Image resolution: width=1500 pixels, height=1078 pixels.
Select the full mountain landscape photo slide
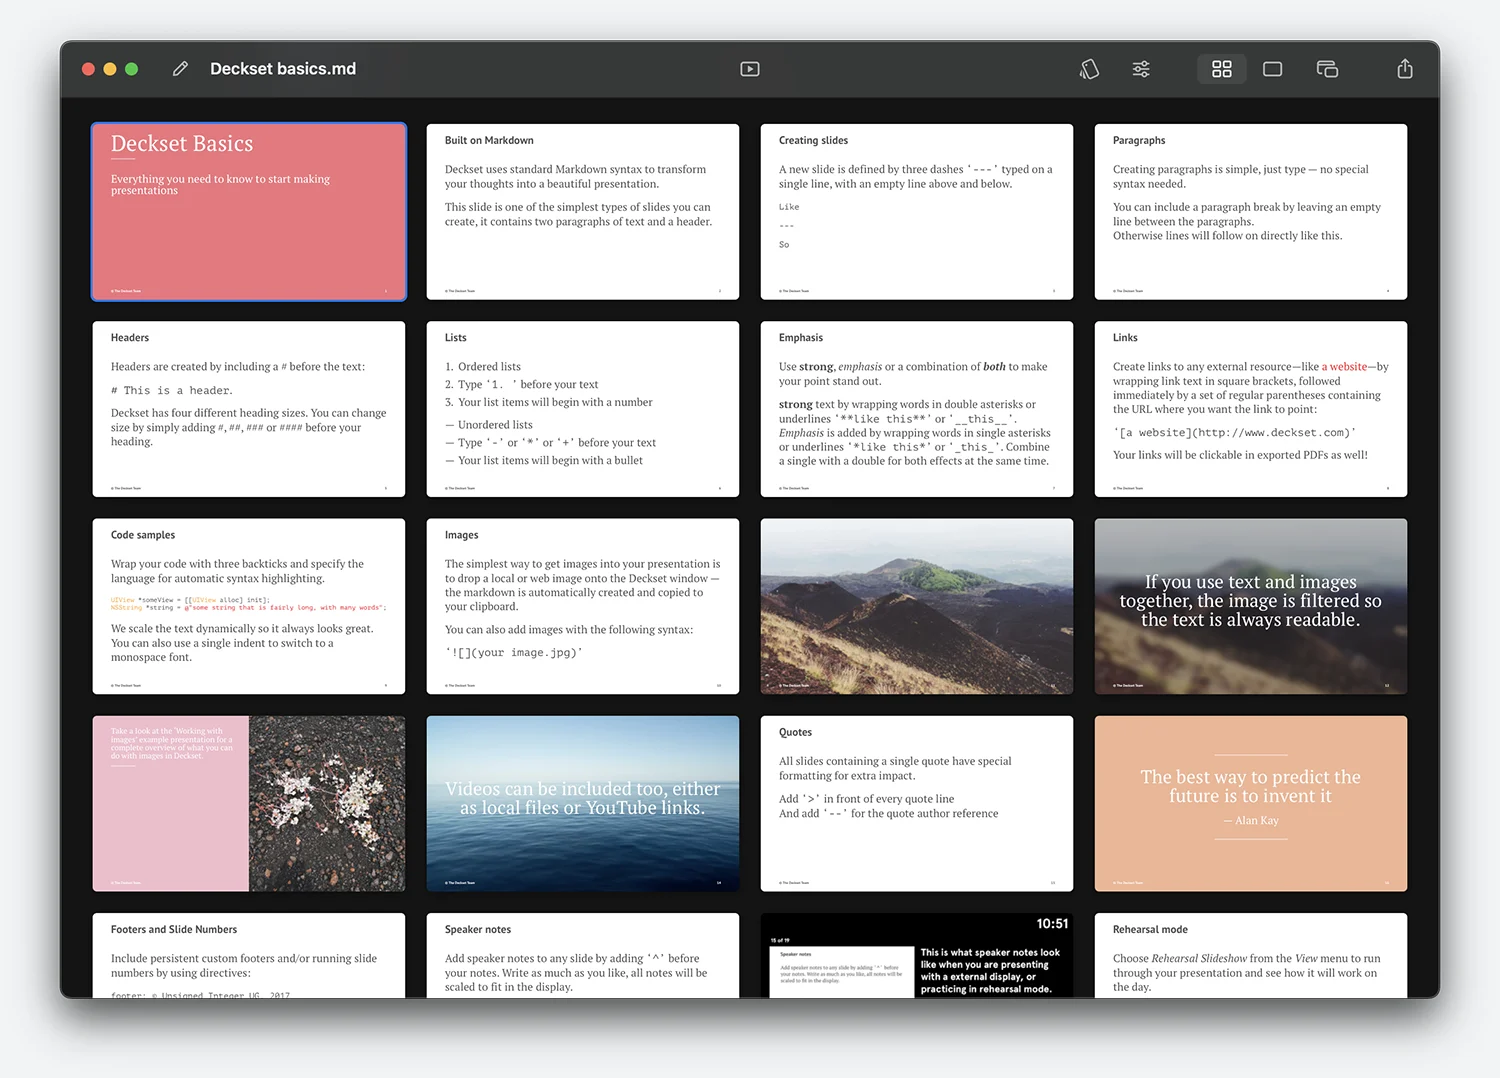coord(917,606)
